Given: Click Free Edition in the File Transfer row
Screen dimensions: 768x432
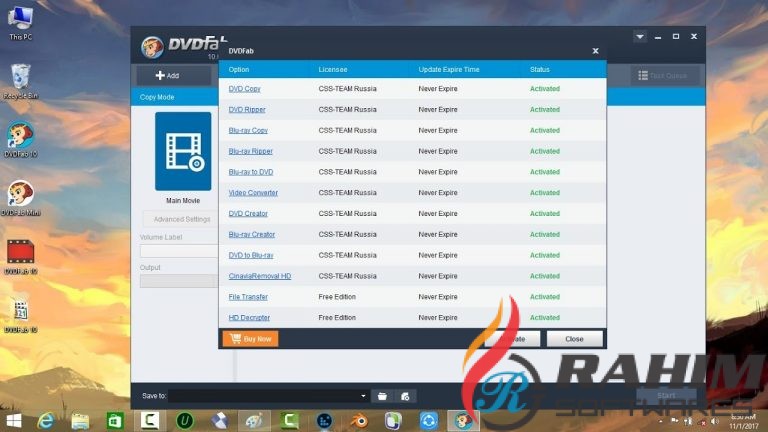Looking at the screenshot, I should point(337,297).
